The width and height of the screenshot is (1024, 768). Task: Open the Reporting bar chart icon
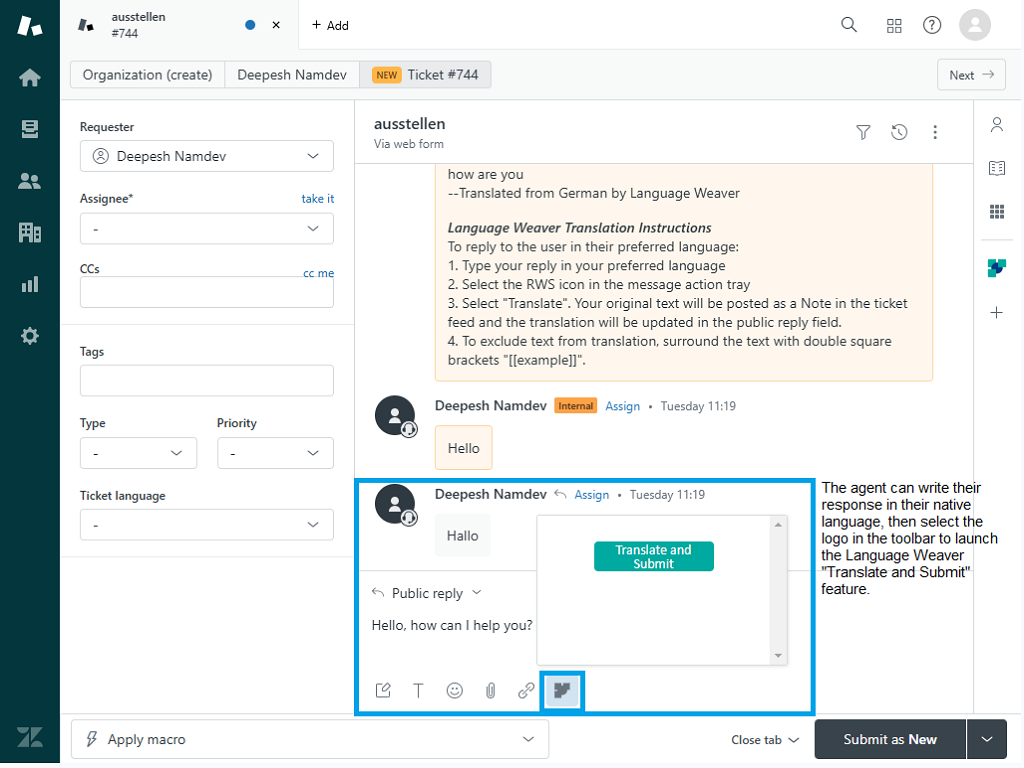pos(29,284)
